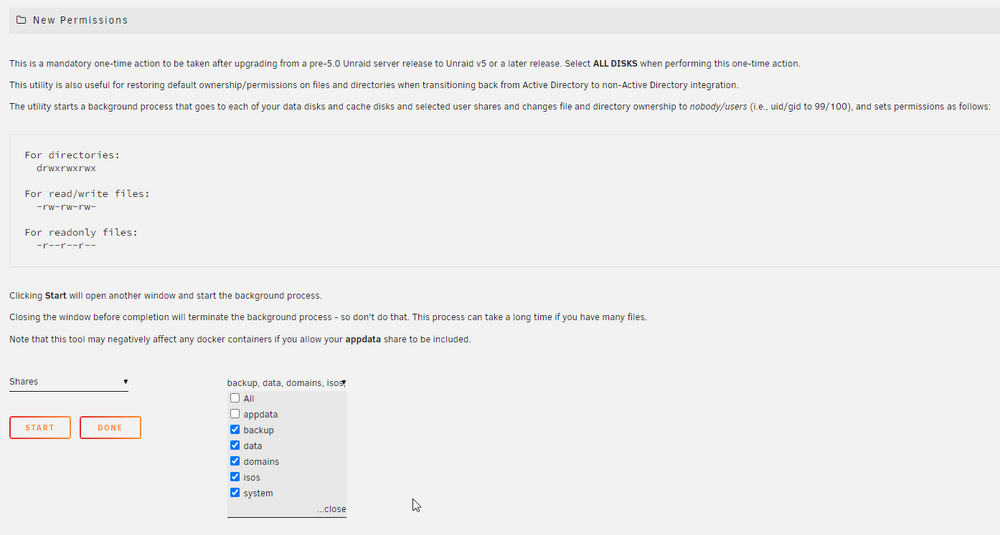The width and height of the screenshot is (1000, 535).
Task: Collapse the backup, data, domains multiselect dropdown
Action: pyautogui.click(x=286, y=383)
